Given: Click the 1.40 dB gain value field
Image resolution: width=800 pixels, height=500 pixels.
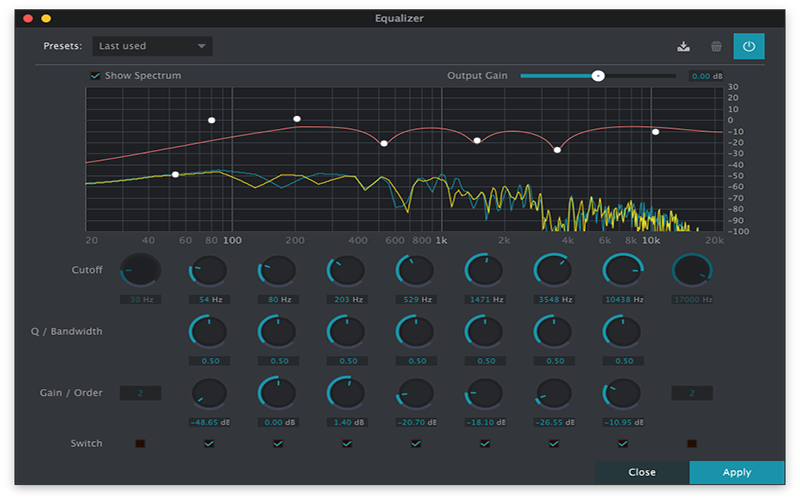Looking at the screenshot, I should (x=347, y=422).
